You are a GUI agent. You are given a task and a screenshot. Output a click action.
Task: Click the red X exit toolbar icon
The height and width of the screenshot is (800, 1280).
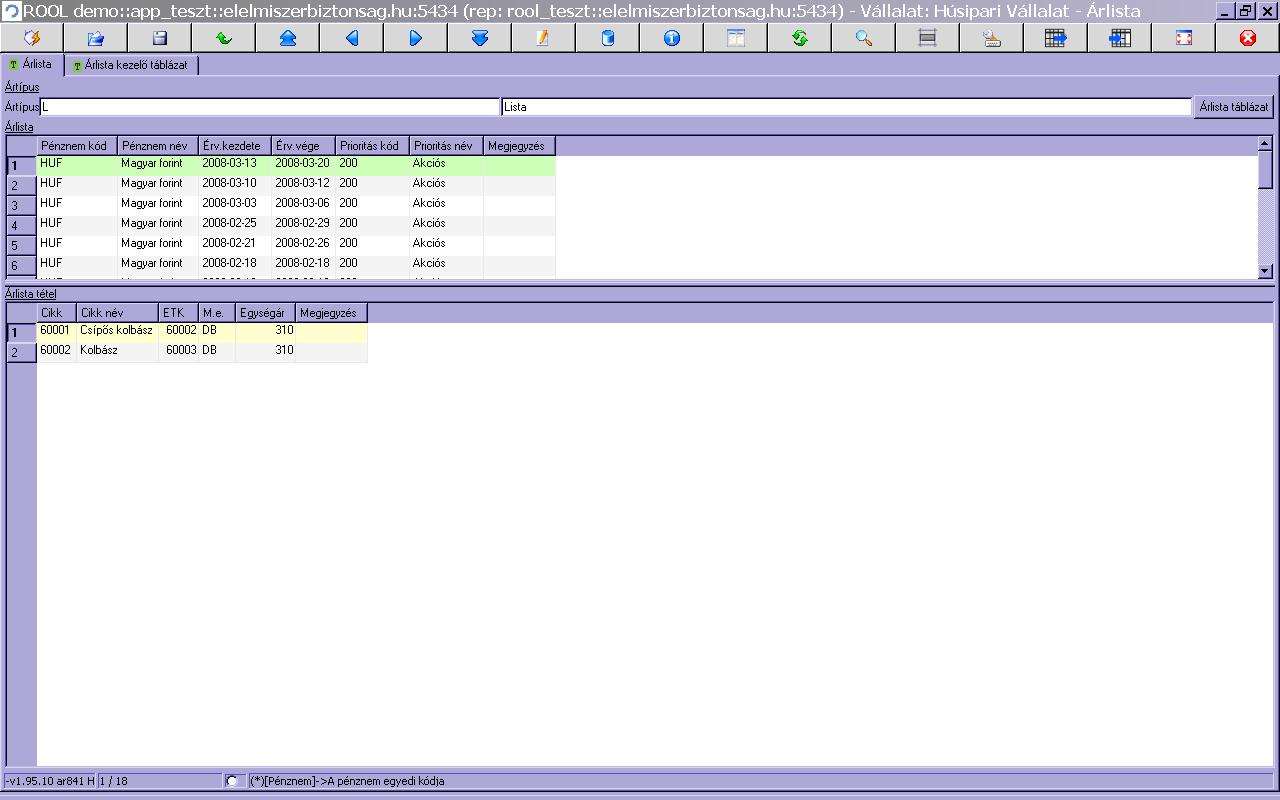[1247, 38]
